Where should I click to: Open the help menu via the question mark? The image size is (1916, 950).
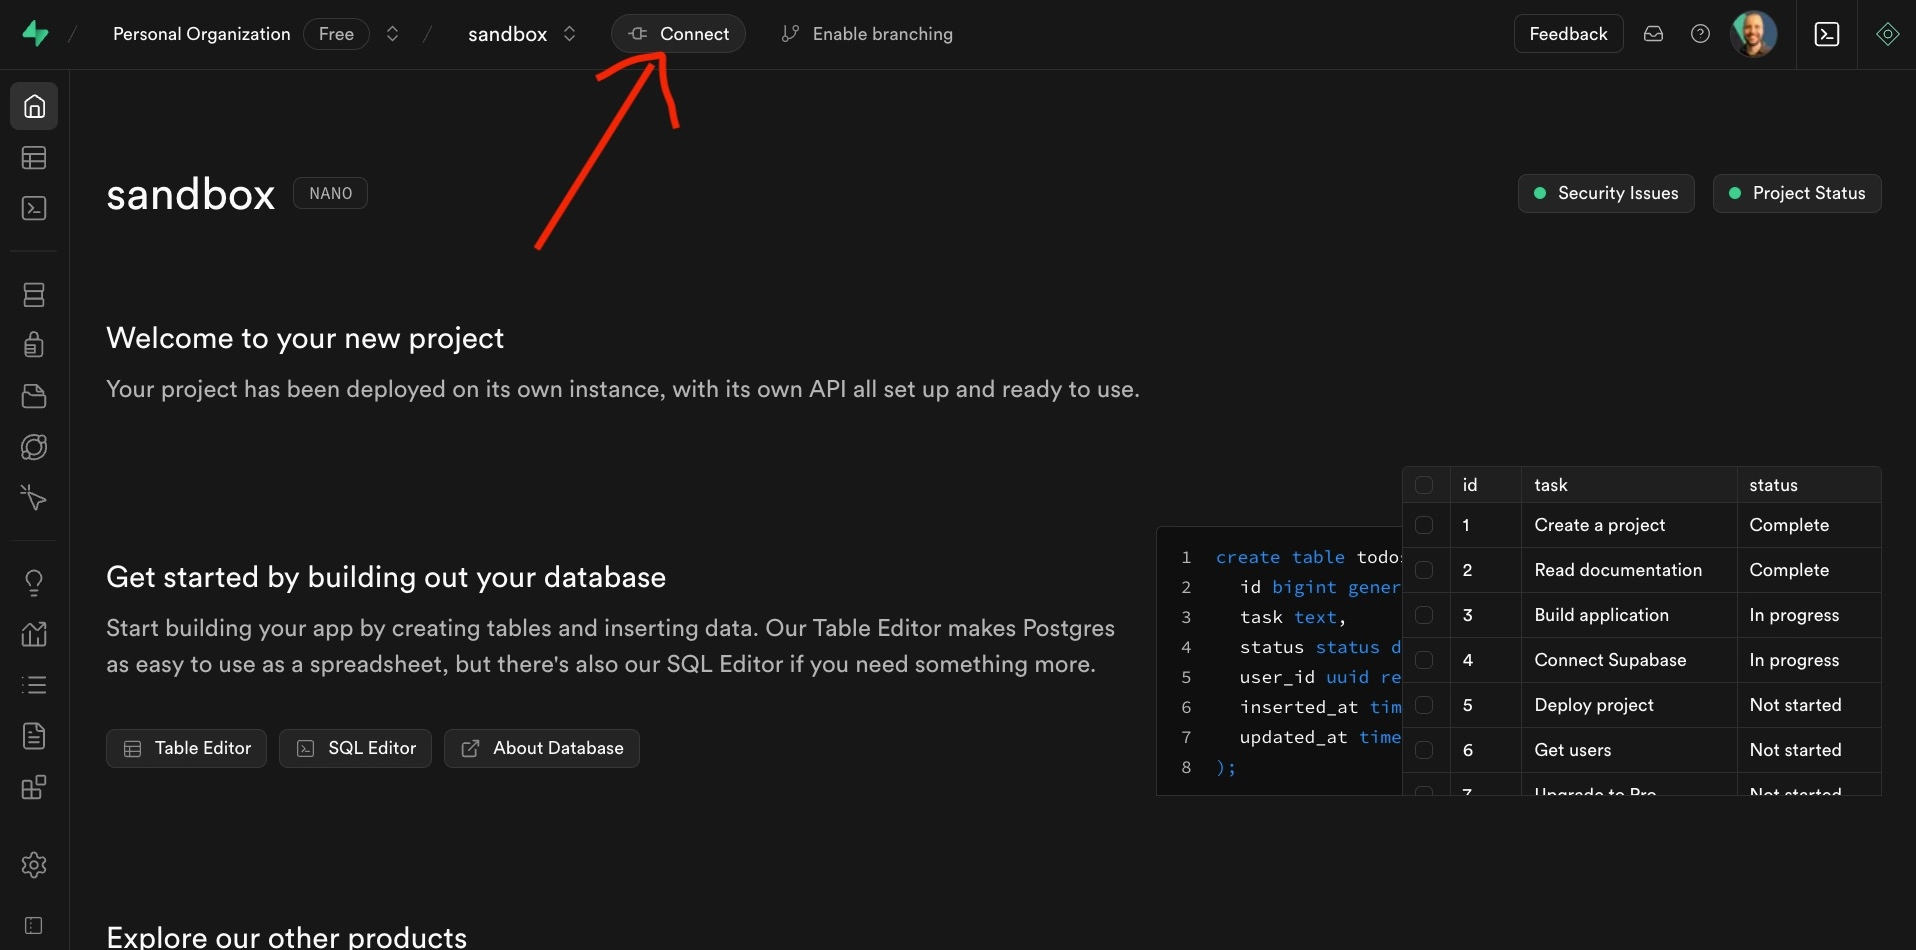click(1700, 33)
